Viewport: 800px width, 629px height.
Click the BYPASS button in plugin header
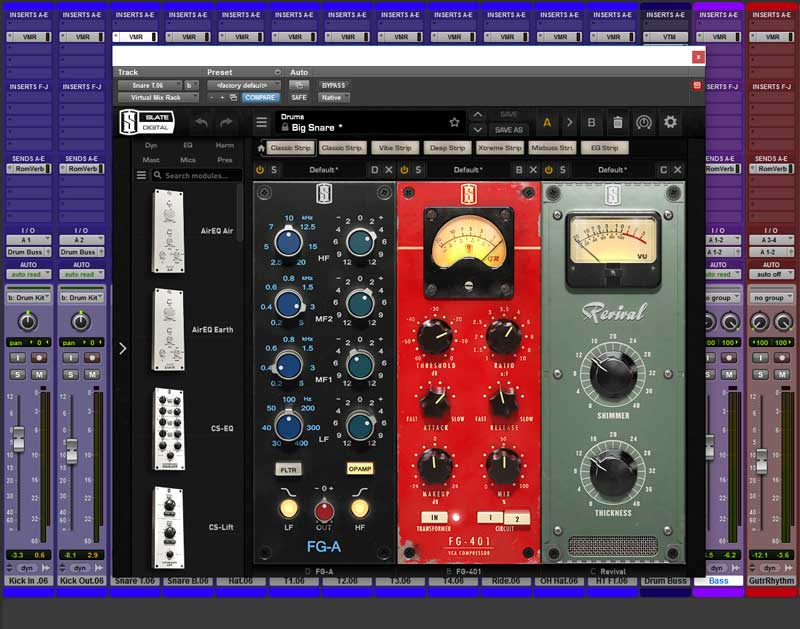pyautogui.click(x=333, y=85)
